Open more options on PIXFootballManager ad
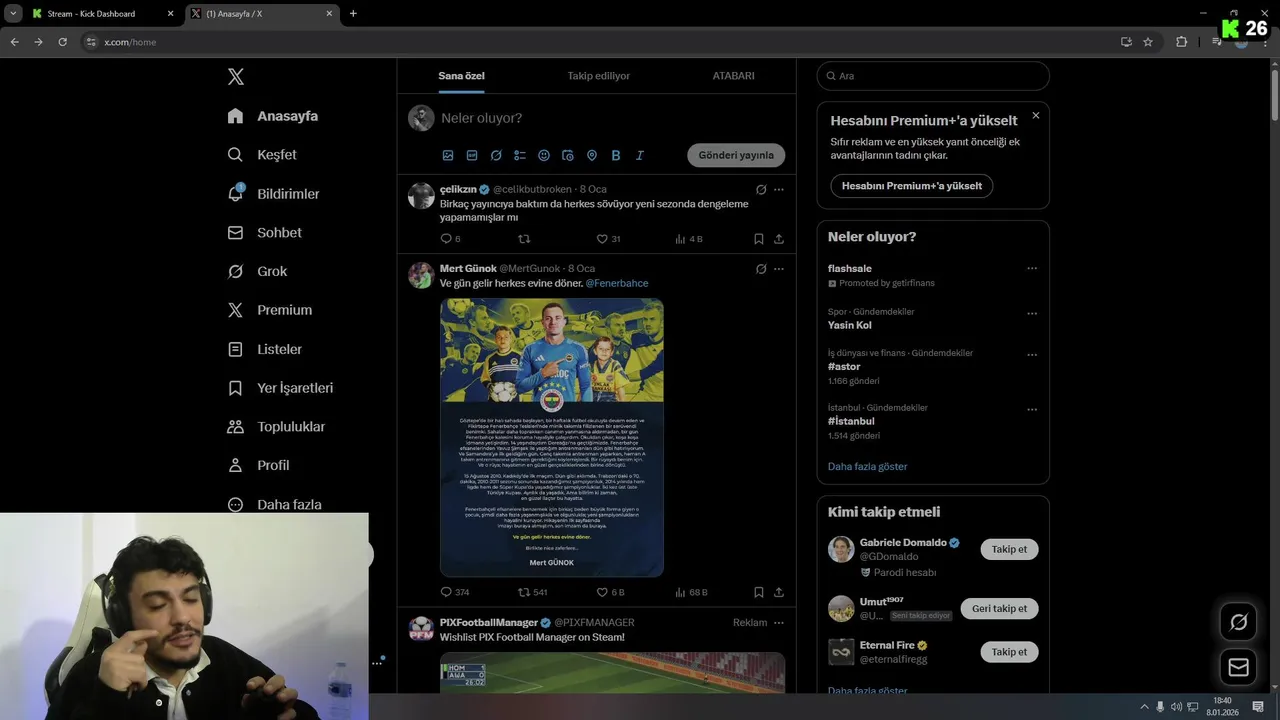This screenshot has width=1280, height=720. tap(779, 622)
